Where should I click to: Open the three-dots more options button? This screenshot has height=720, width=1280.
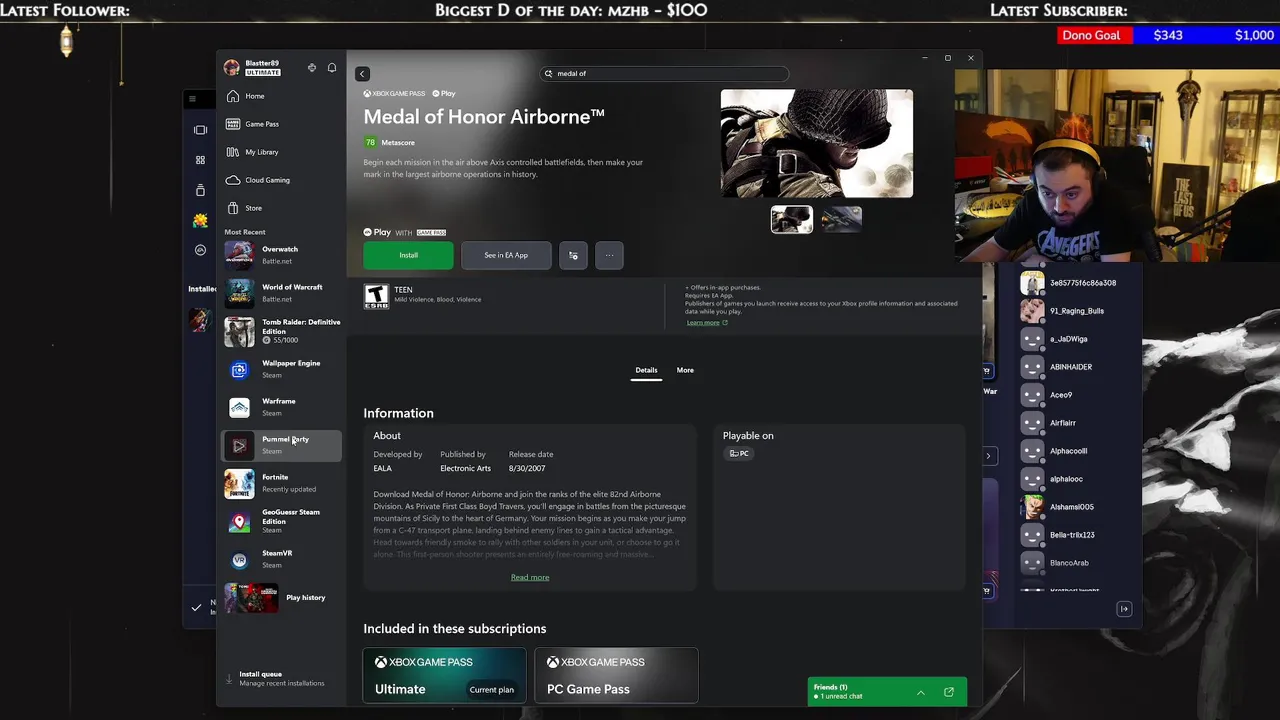click(x=609, y=255)
